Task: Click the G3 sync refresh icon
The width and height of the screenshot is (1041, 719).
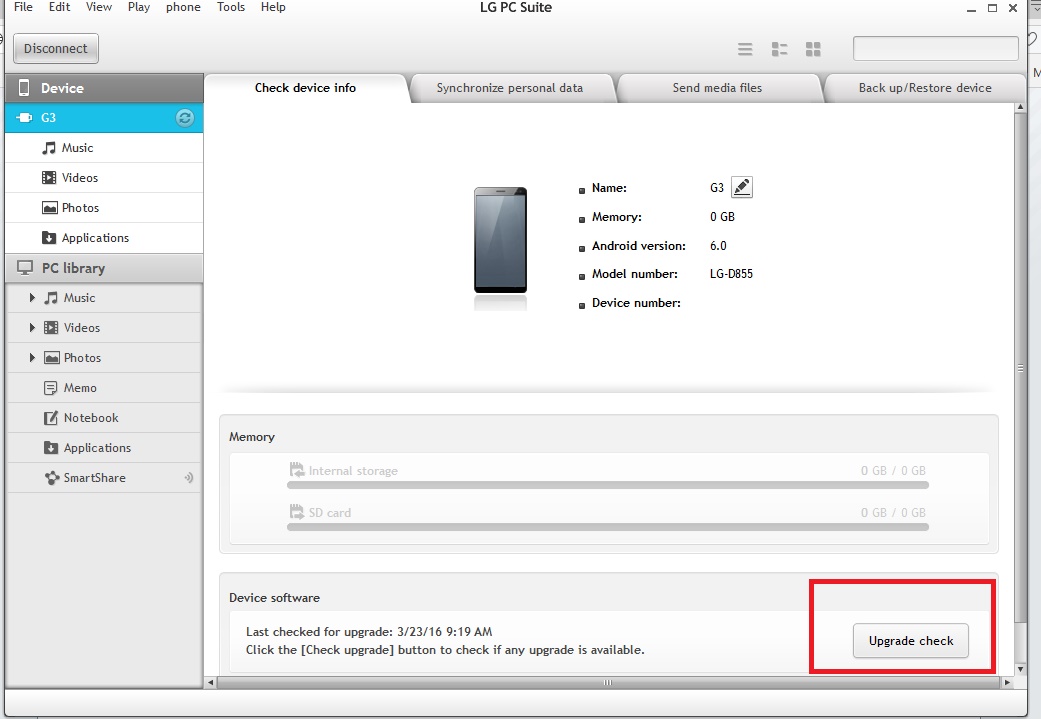Action: 185,118
